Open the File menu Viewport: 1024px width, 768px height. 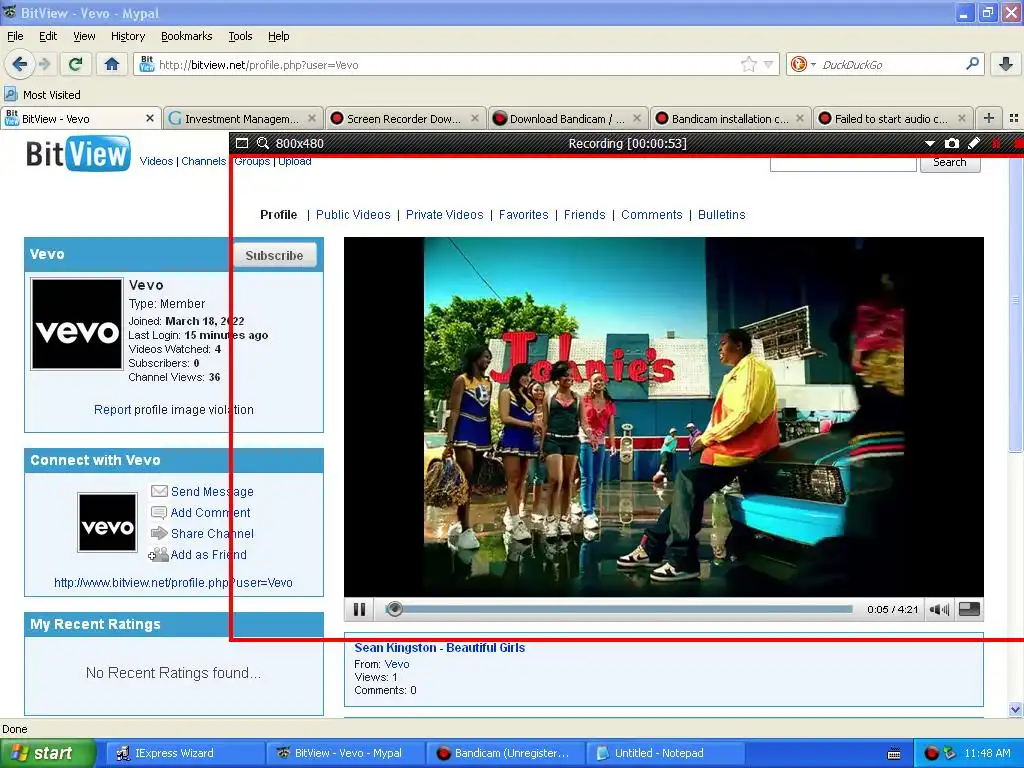pyautogui.click(x=15, y=36)
